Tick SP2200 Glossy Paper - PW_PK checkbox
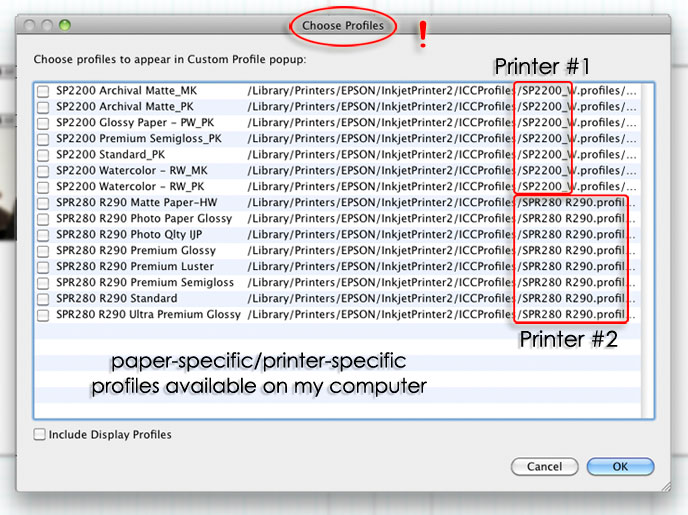The height and width of the screenshot is (515, 688). (x=43, y=123)
